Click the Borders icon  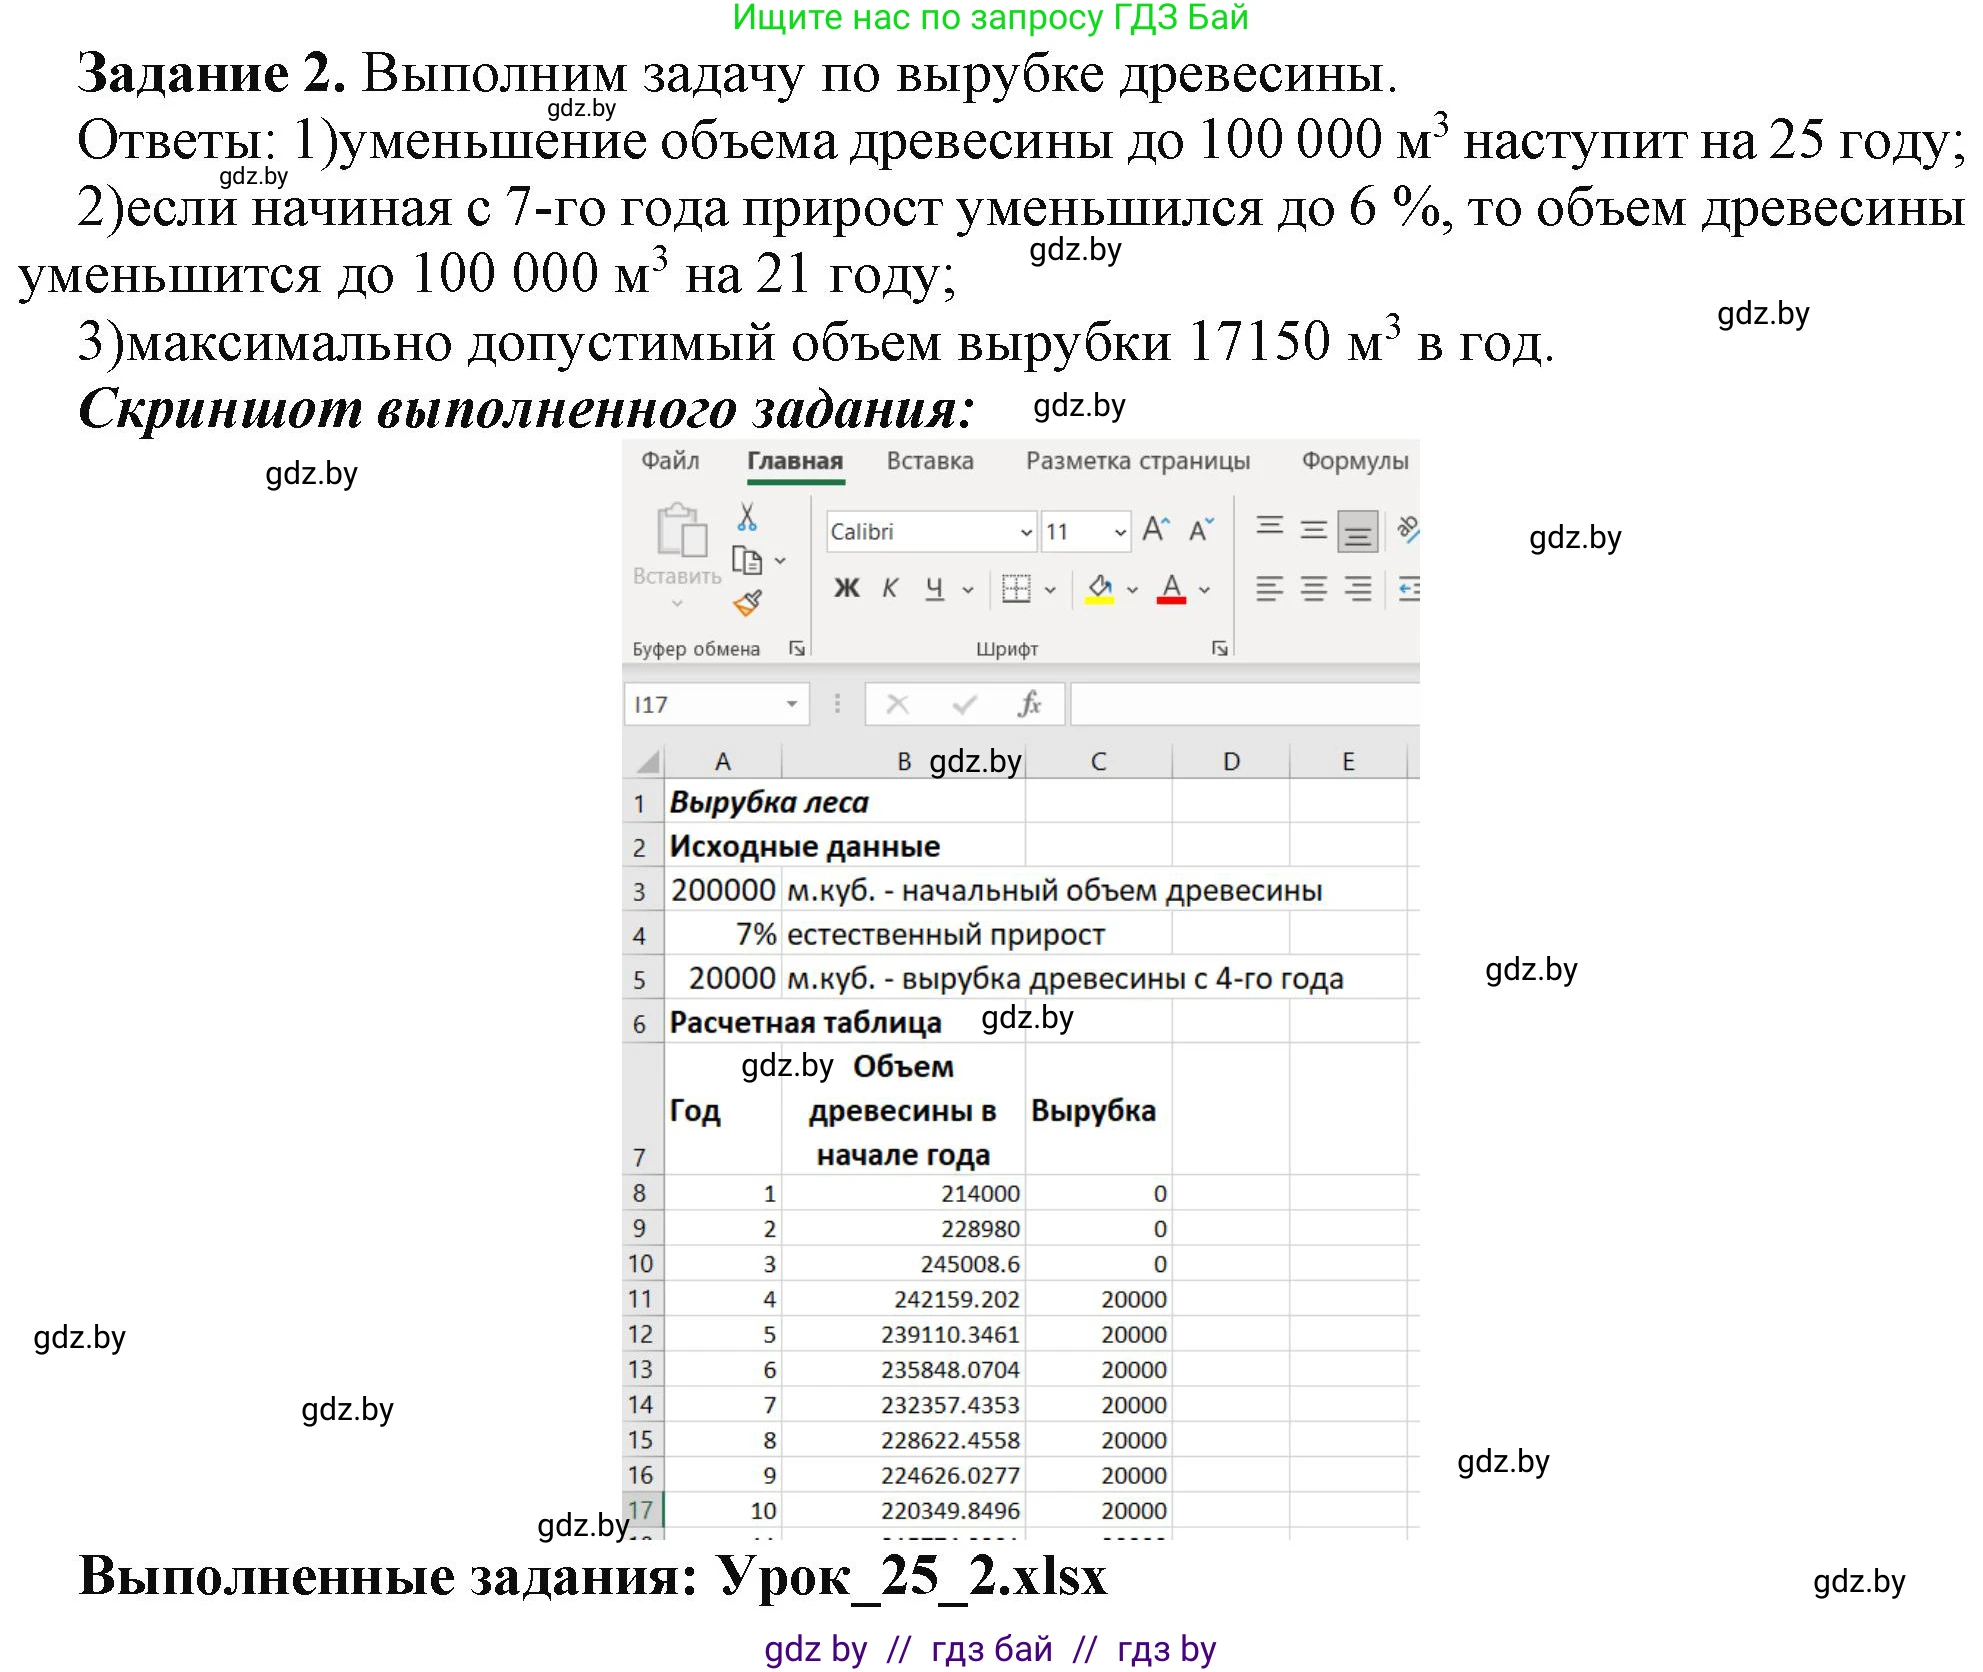pos(1016,588)
